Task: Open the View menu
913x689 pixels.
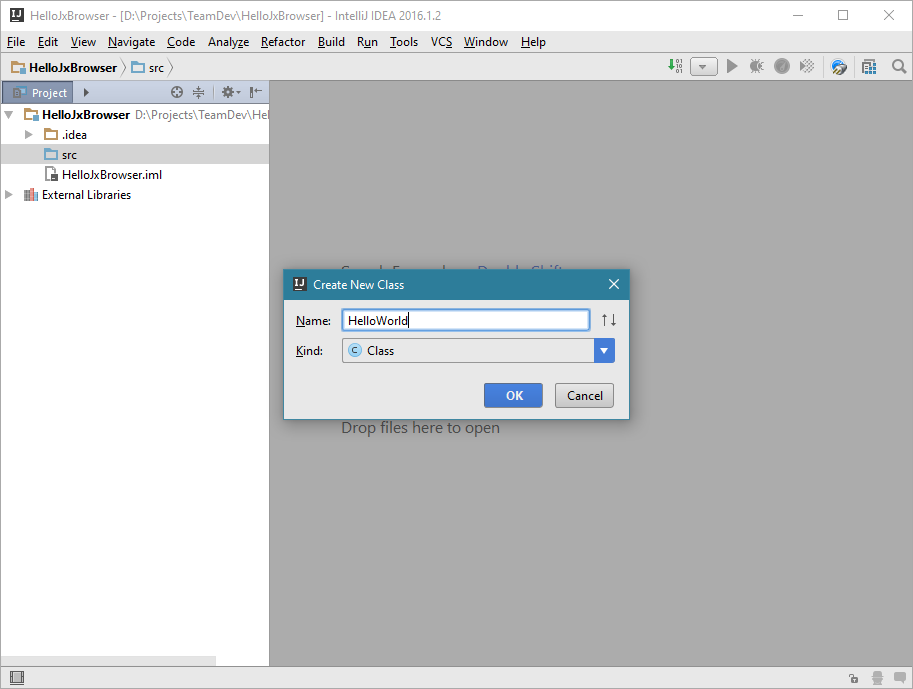Action: coord(83,42)
